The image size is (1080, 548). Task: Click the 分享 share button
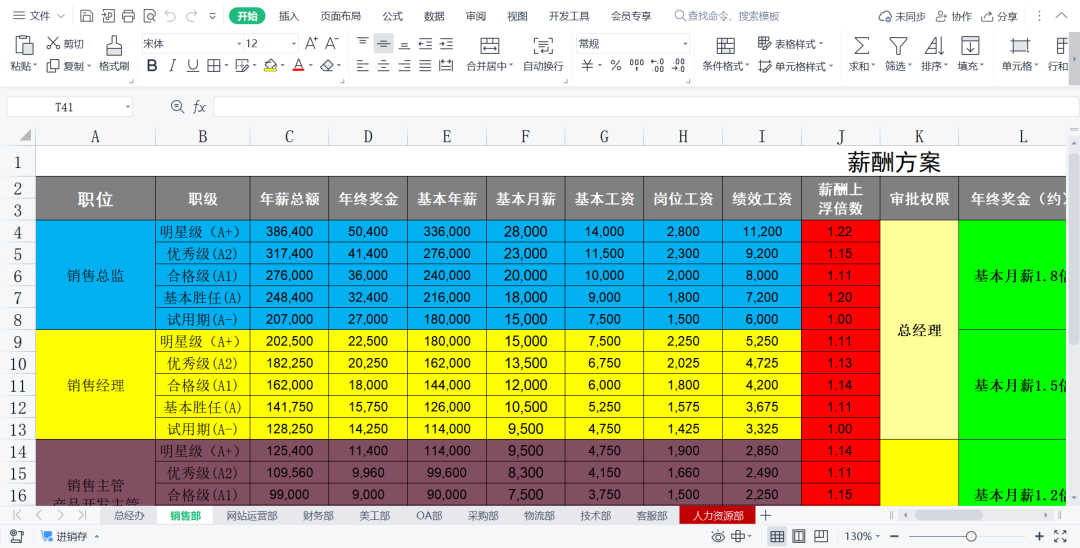pyautogui.click(x=1000, y=16)
